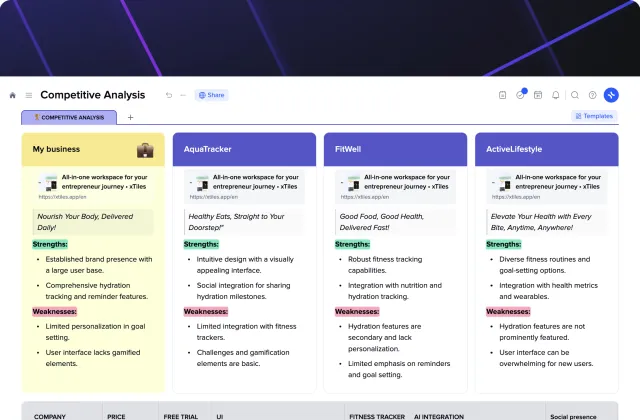Image resolution: width=640 pixels, height=420 pixels.
Task: Click the Share button
Action: 211,95
